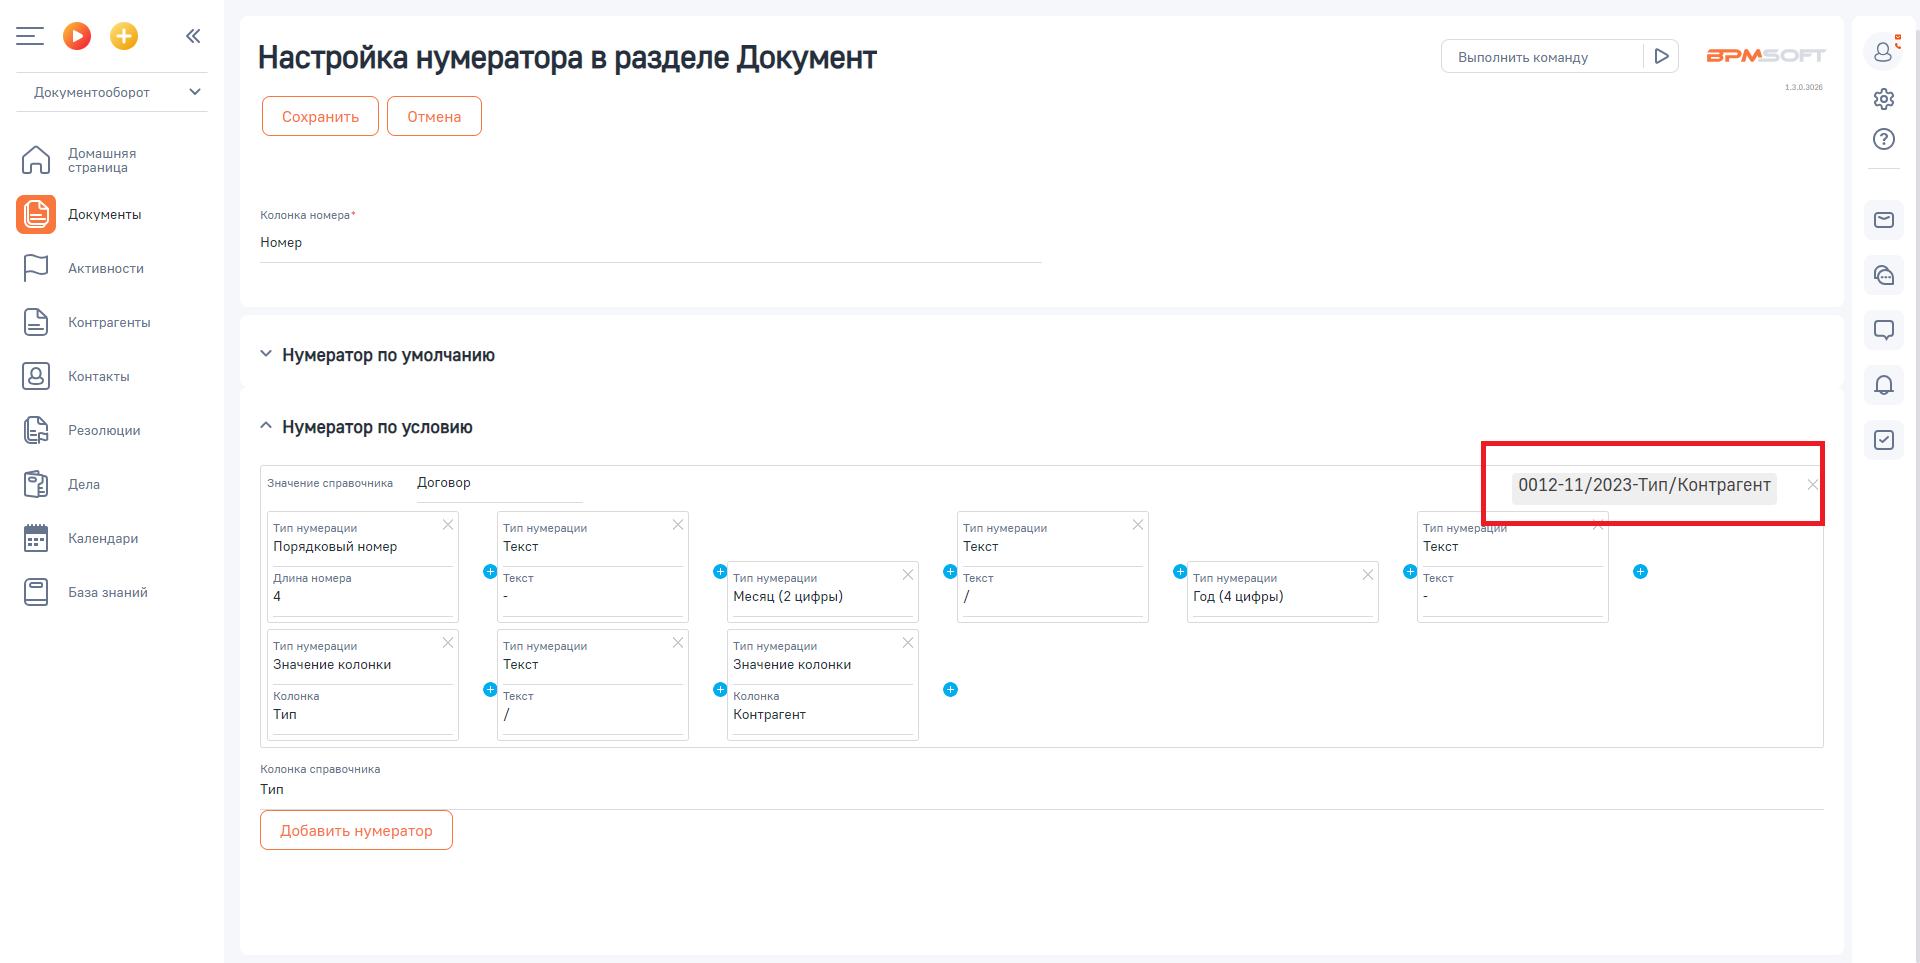Add block after Месяц (2 цифры) with plus

coord(950,572)
